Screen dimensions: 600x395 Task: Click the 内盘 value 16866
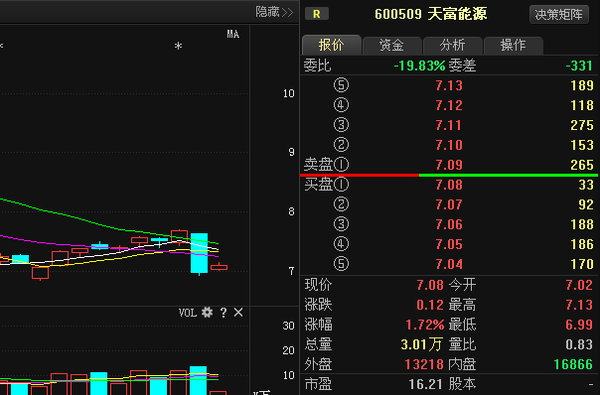573,364
